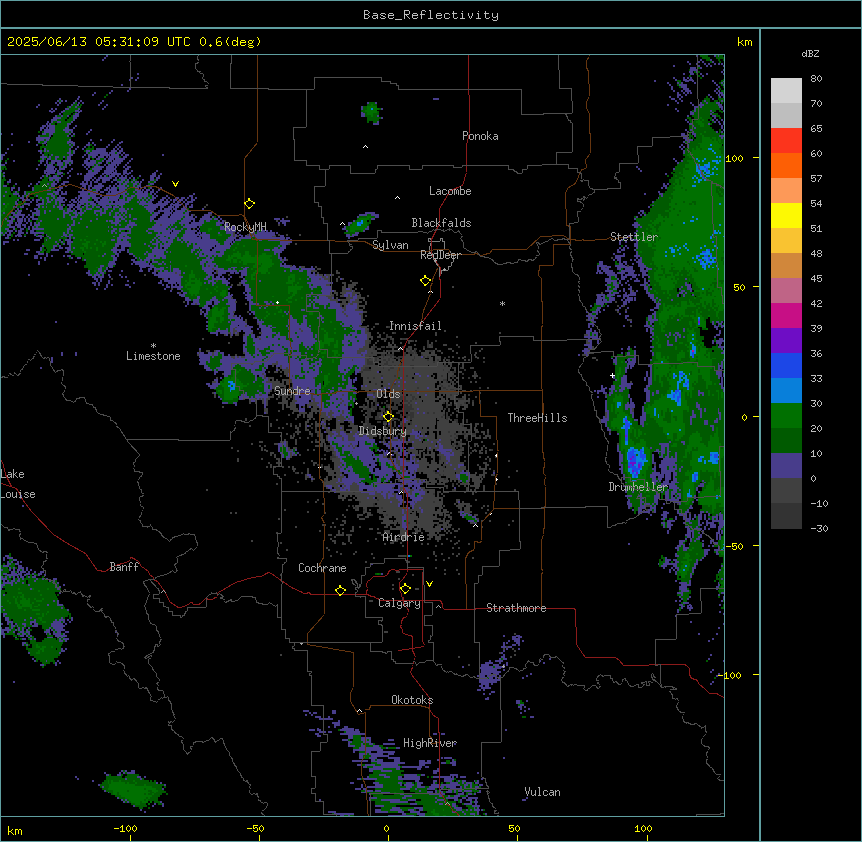Pick the bright yellow swatch in the dBZ legend
Screen dimensions: 862x842
click(786, 215)
